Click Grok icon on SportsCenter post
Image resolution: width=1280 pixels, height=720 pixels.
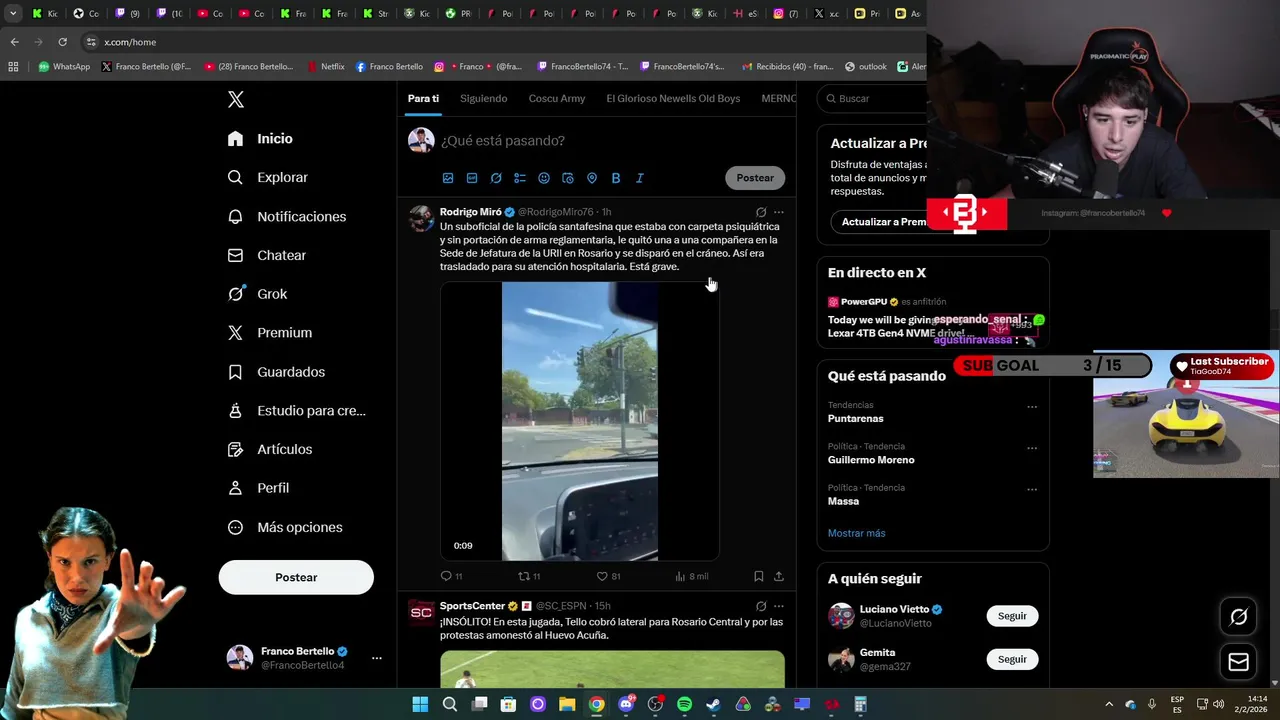coord(761,606)
